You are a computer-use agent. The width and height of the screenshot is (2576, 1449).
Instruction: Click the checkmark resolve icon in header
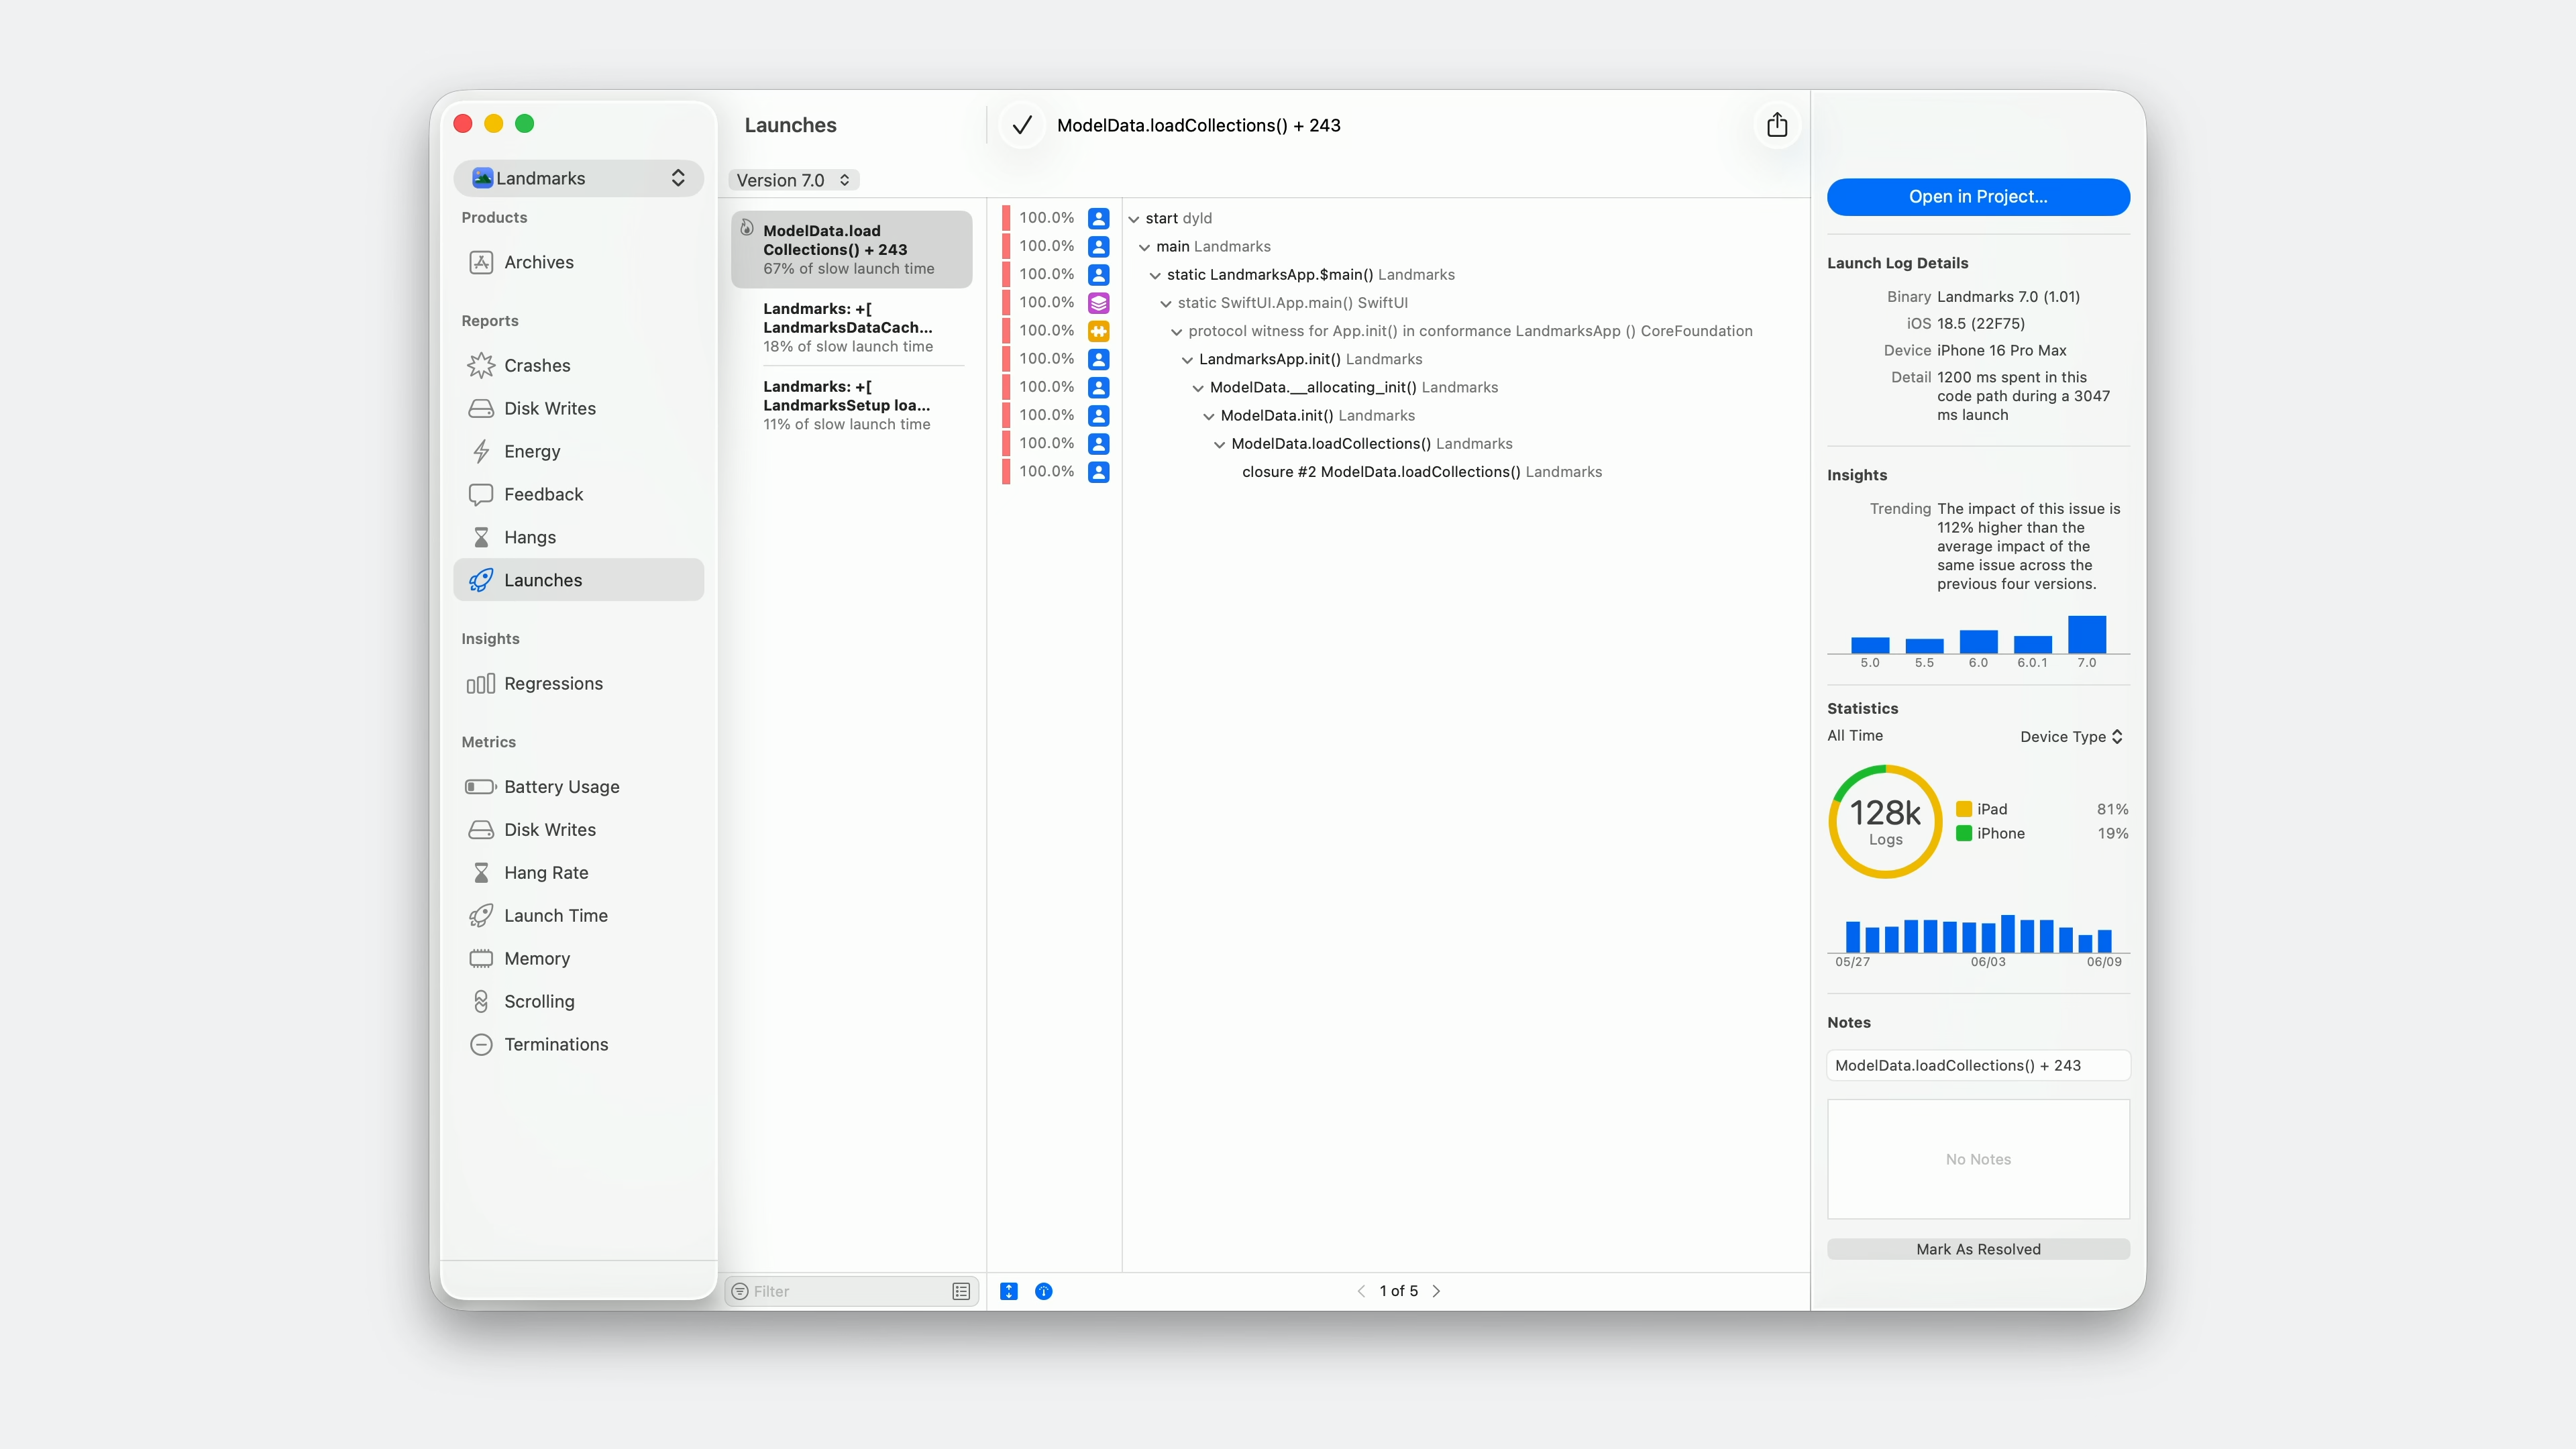click(1021, 125)
